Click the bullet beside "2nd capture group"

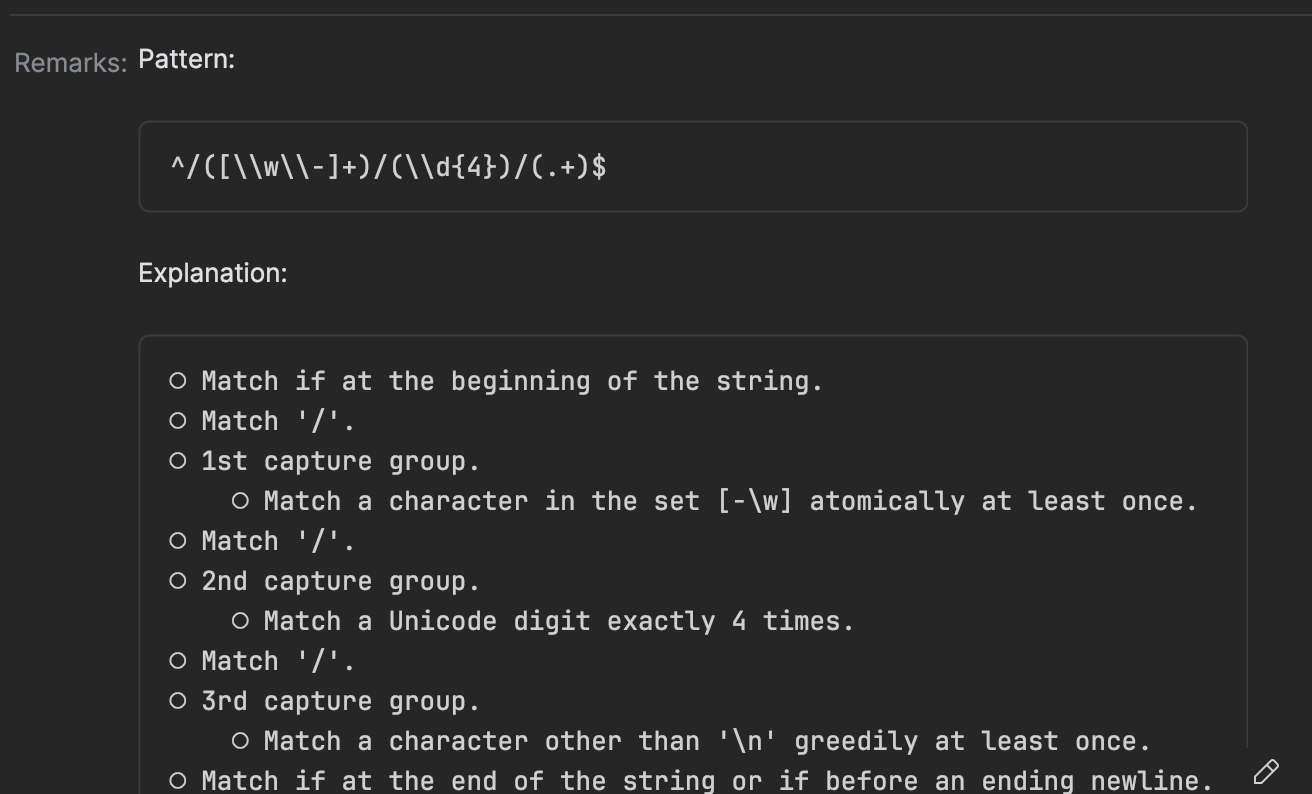coord(178,581)
